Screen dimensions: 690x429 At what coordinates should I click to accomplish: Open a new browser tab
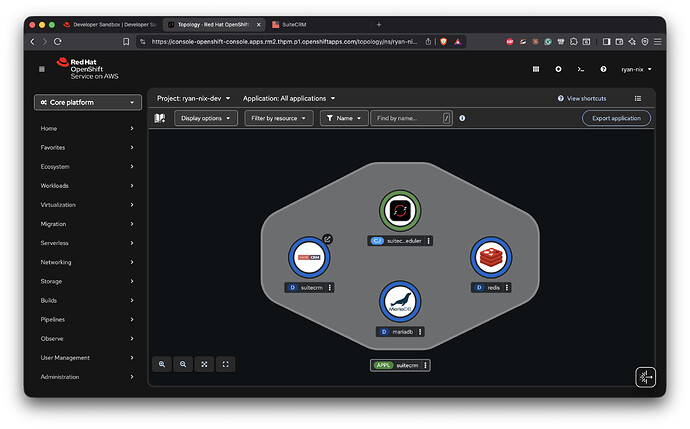point(379,25)
